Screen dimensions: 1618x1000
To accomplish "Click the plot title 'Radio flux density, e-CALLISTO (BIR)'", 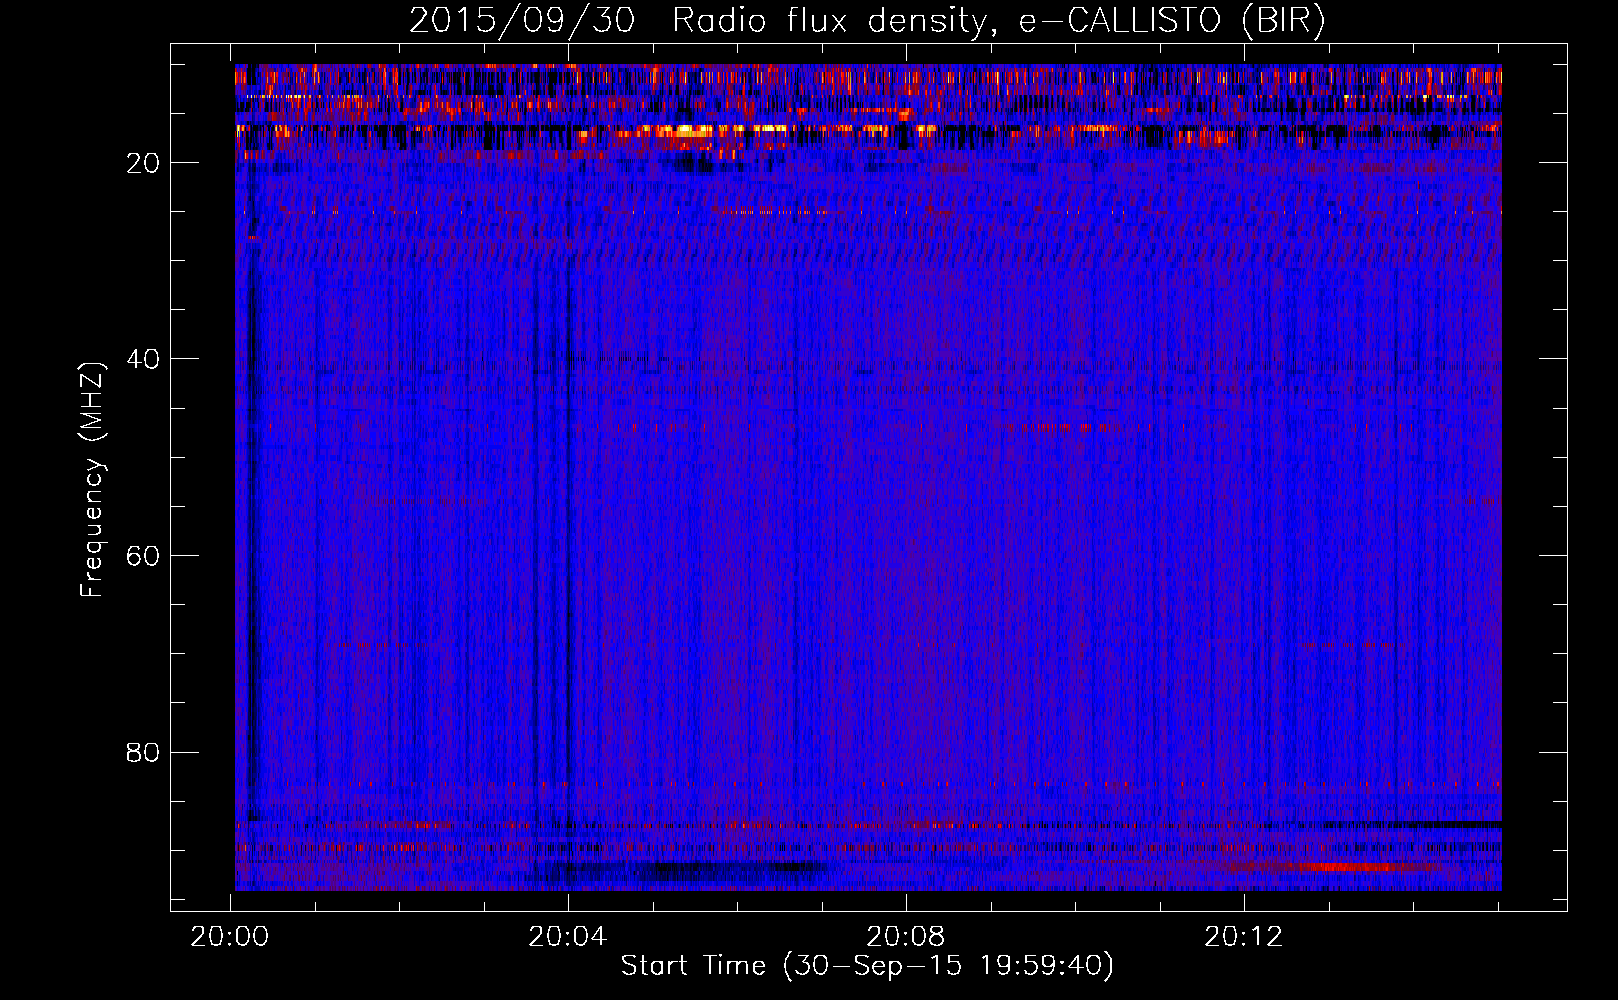I will click(x=998, y=20).
